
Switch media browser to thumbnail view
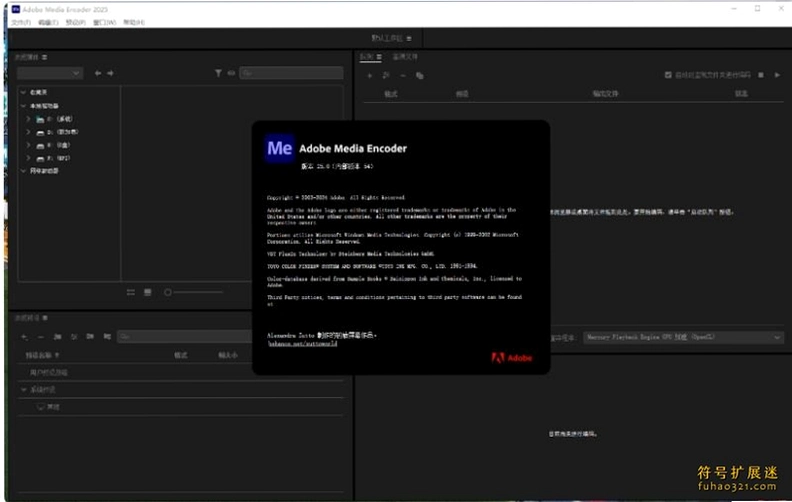click(x=147, y=292)
